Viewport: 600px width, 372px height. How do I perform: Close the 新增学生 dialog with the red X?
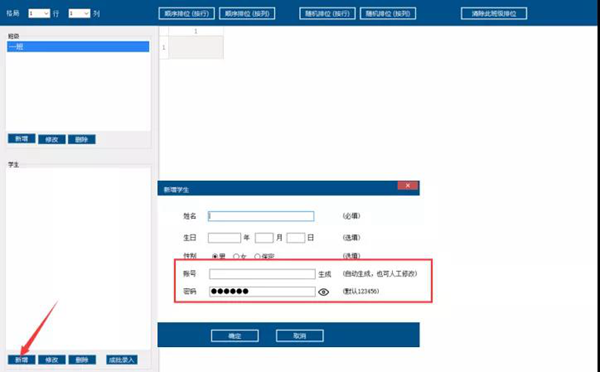(x=408, y=186)
